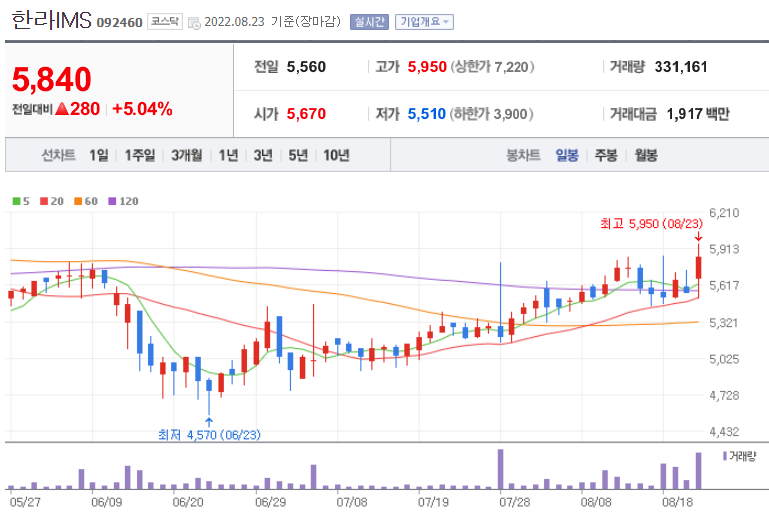The width and height of the screenshot is (769, 516).
Task: Click the last volume bar at 08/23
Action: click(x=698, y=471)
